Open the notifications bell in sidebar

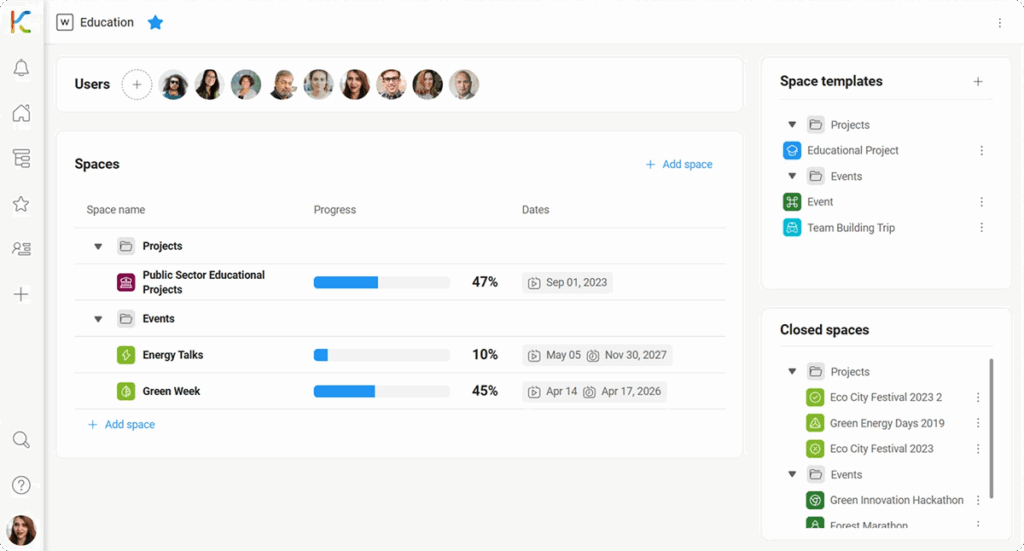pos(21,68)
